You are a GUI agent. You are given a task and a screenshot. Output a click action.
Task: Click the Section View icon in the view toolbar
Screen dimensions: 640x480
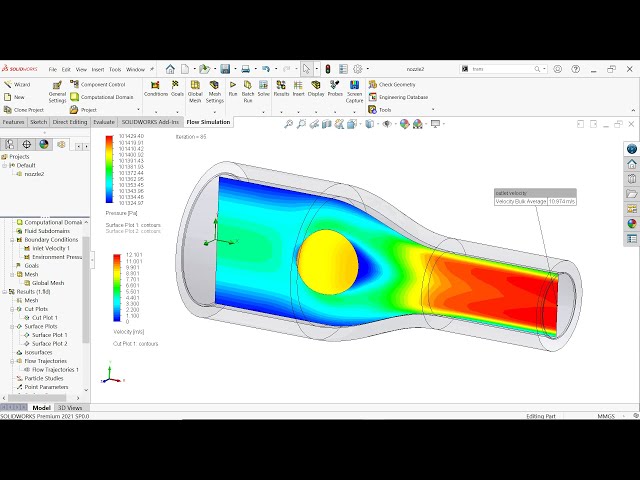327,124
